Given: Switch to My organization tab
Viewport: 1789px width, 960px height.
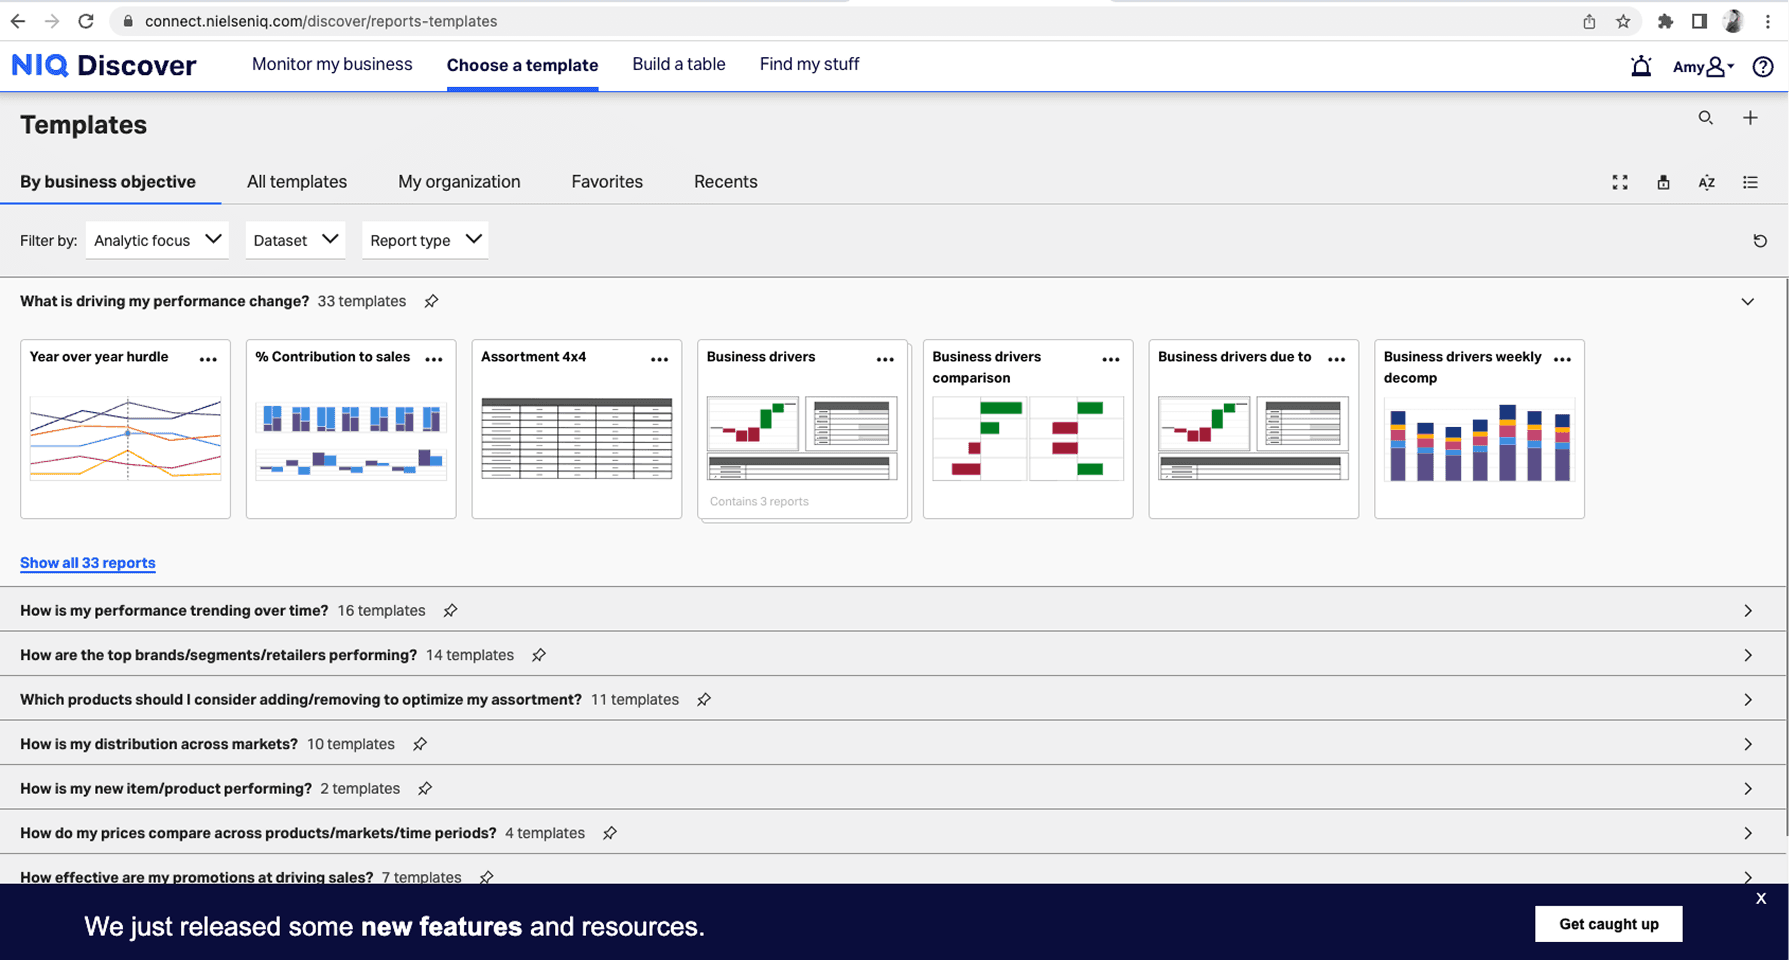Looking at the screenshot, I should coord(459,182).
